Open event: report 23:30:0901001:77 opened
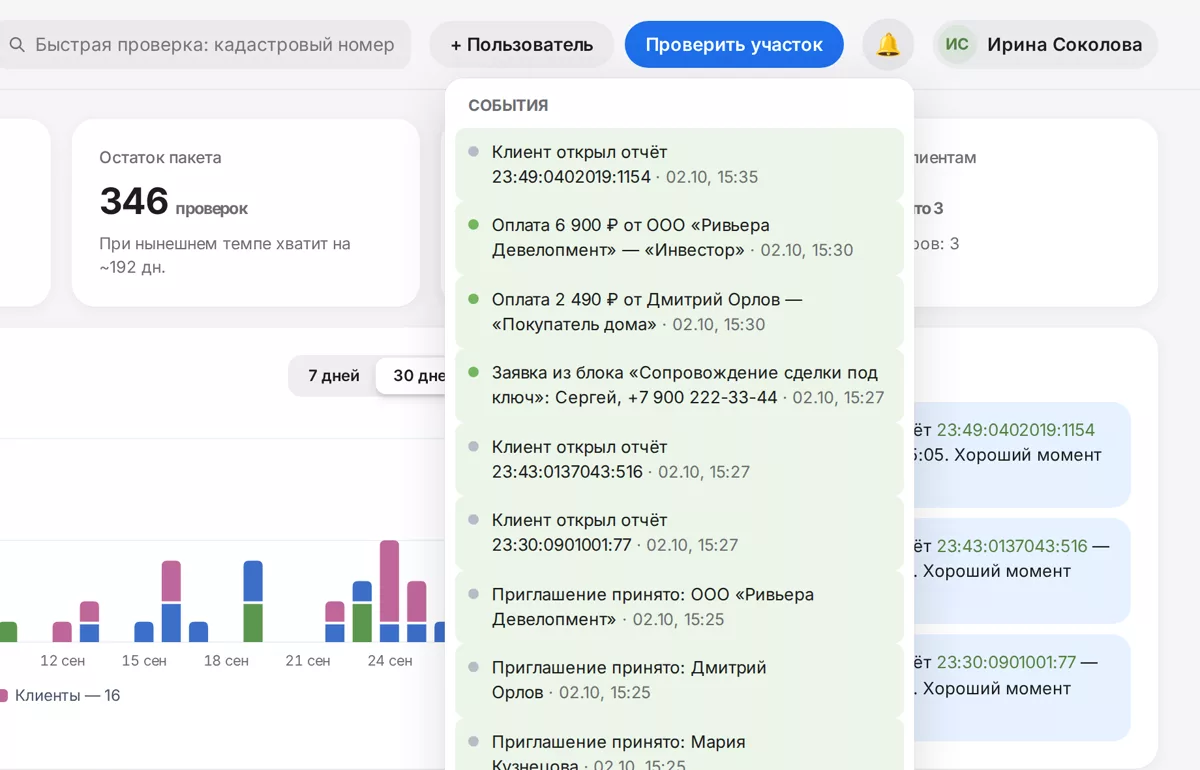Image resolution: width=1200 pixels, height=770 pixels. point(679,533)
